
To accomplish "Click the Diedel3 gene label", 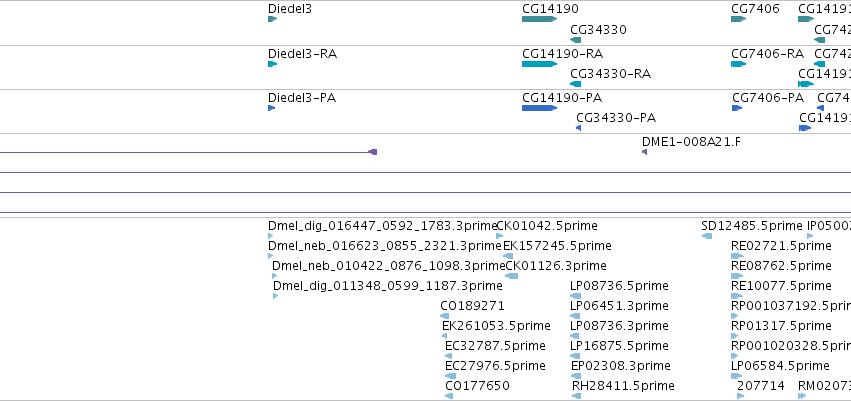I will (x=290, y=9).
